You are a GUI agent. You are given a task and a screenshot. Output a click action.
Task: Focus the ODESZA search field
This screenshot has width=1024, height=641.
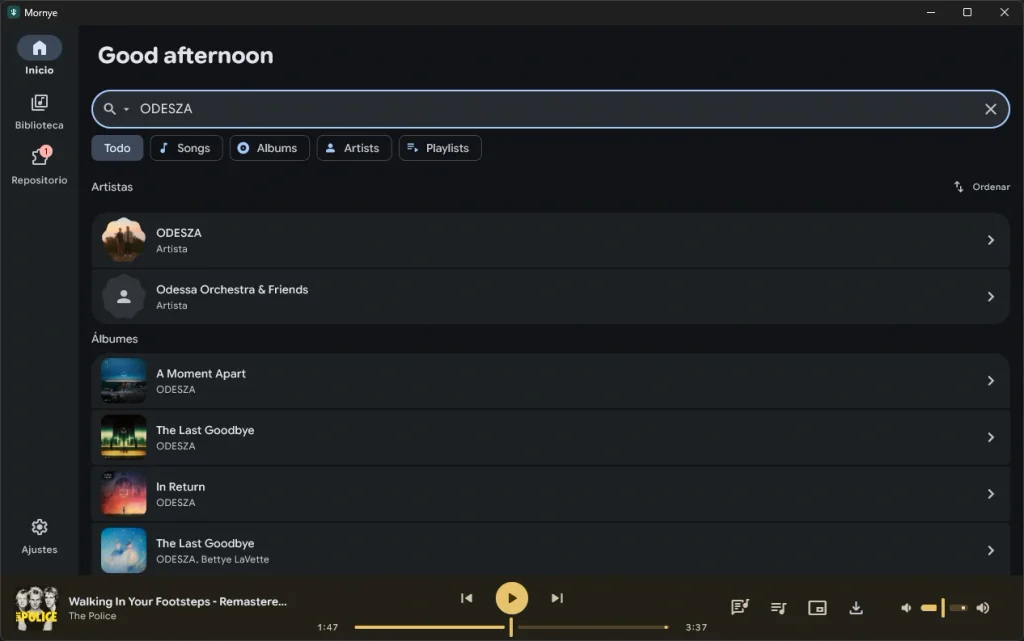pyautogui.click(x=551, y=109)
